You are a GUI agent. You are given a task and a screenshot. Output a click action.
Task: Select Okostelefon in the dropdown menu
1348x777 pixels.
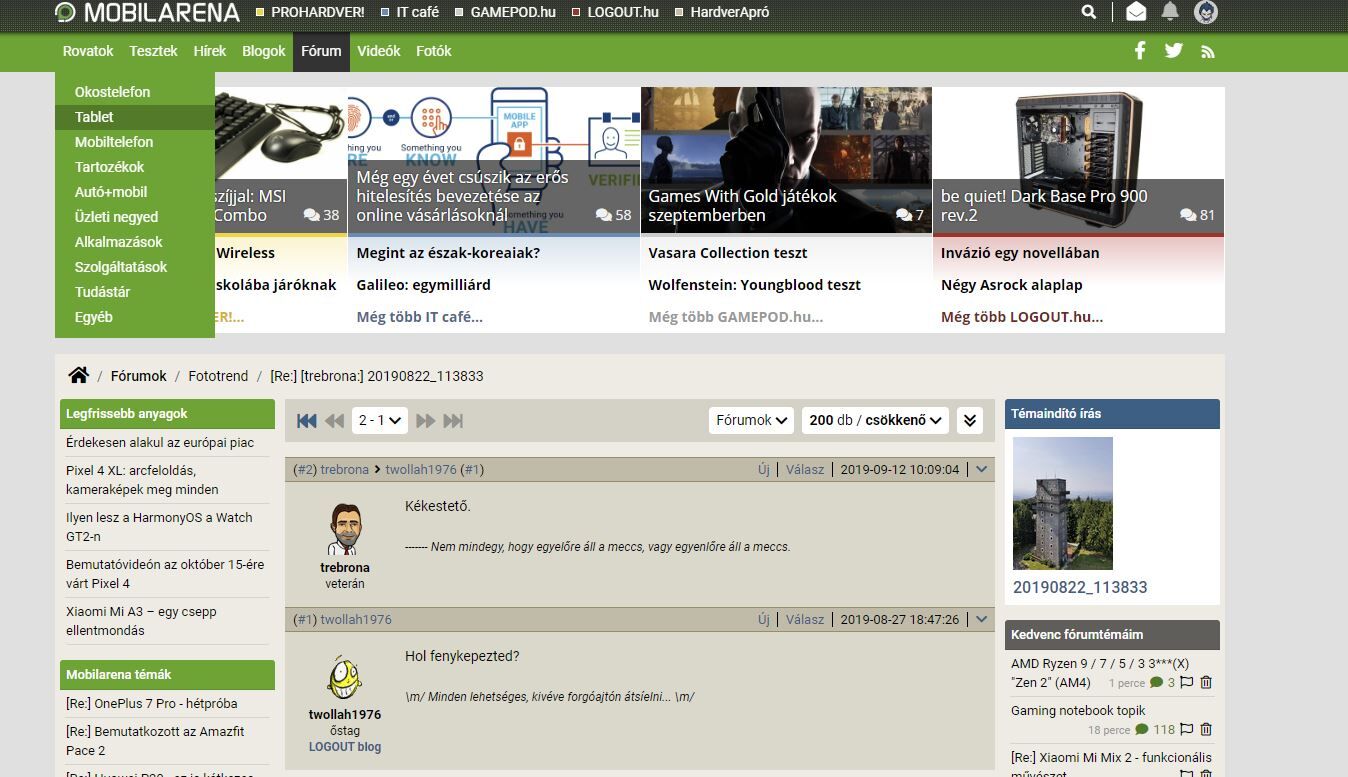(x=135, y=92)
